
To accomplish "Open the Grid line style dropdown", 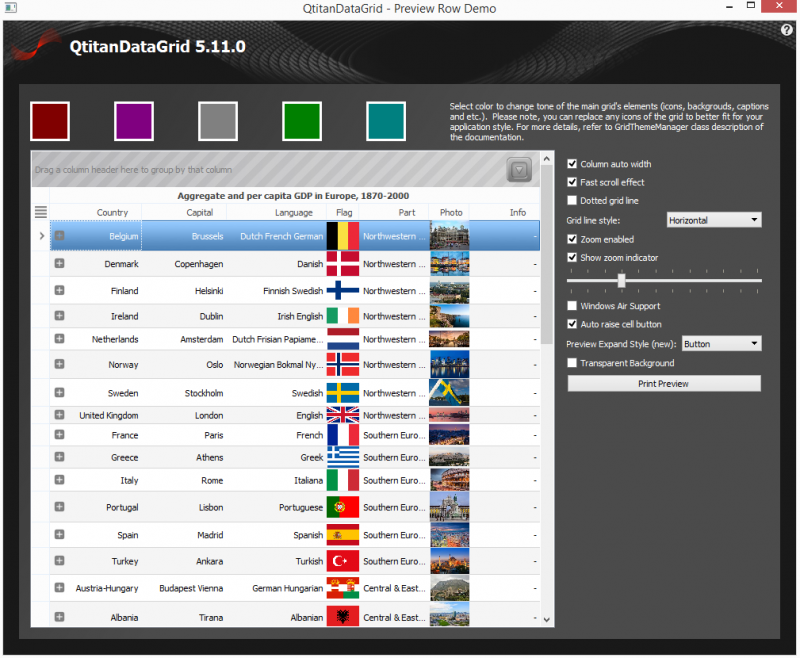I will point(714,219).
